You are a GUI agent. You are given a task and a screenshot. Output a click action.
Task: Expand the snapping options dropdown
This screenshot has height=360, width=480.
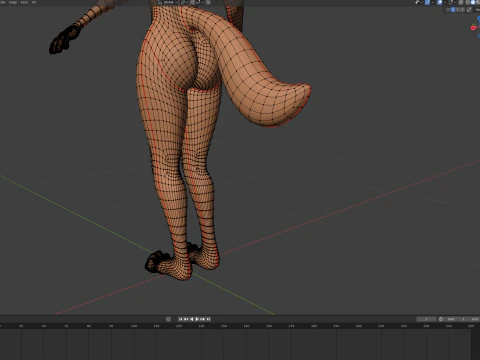(x=200, y=2)
